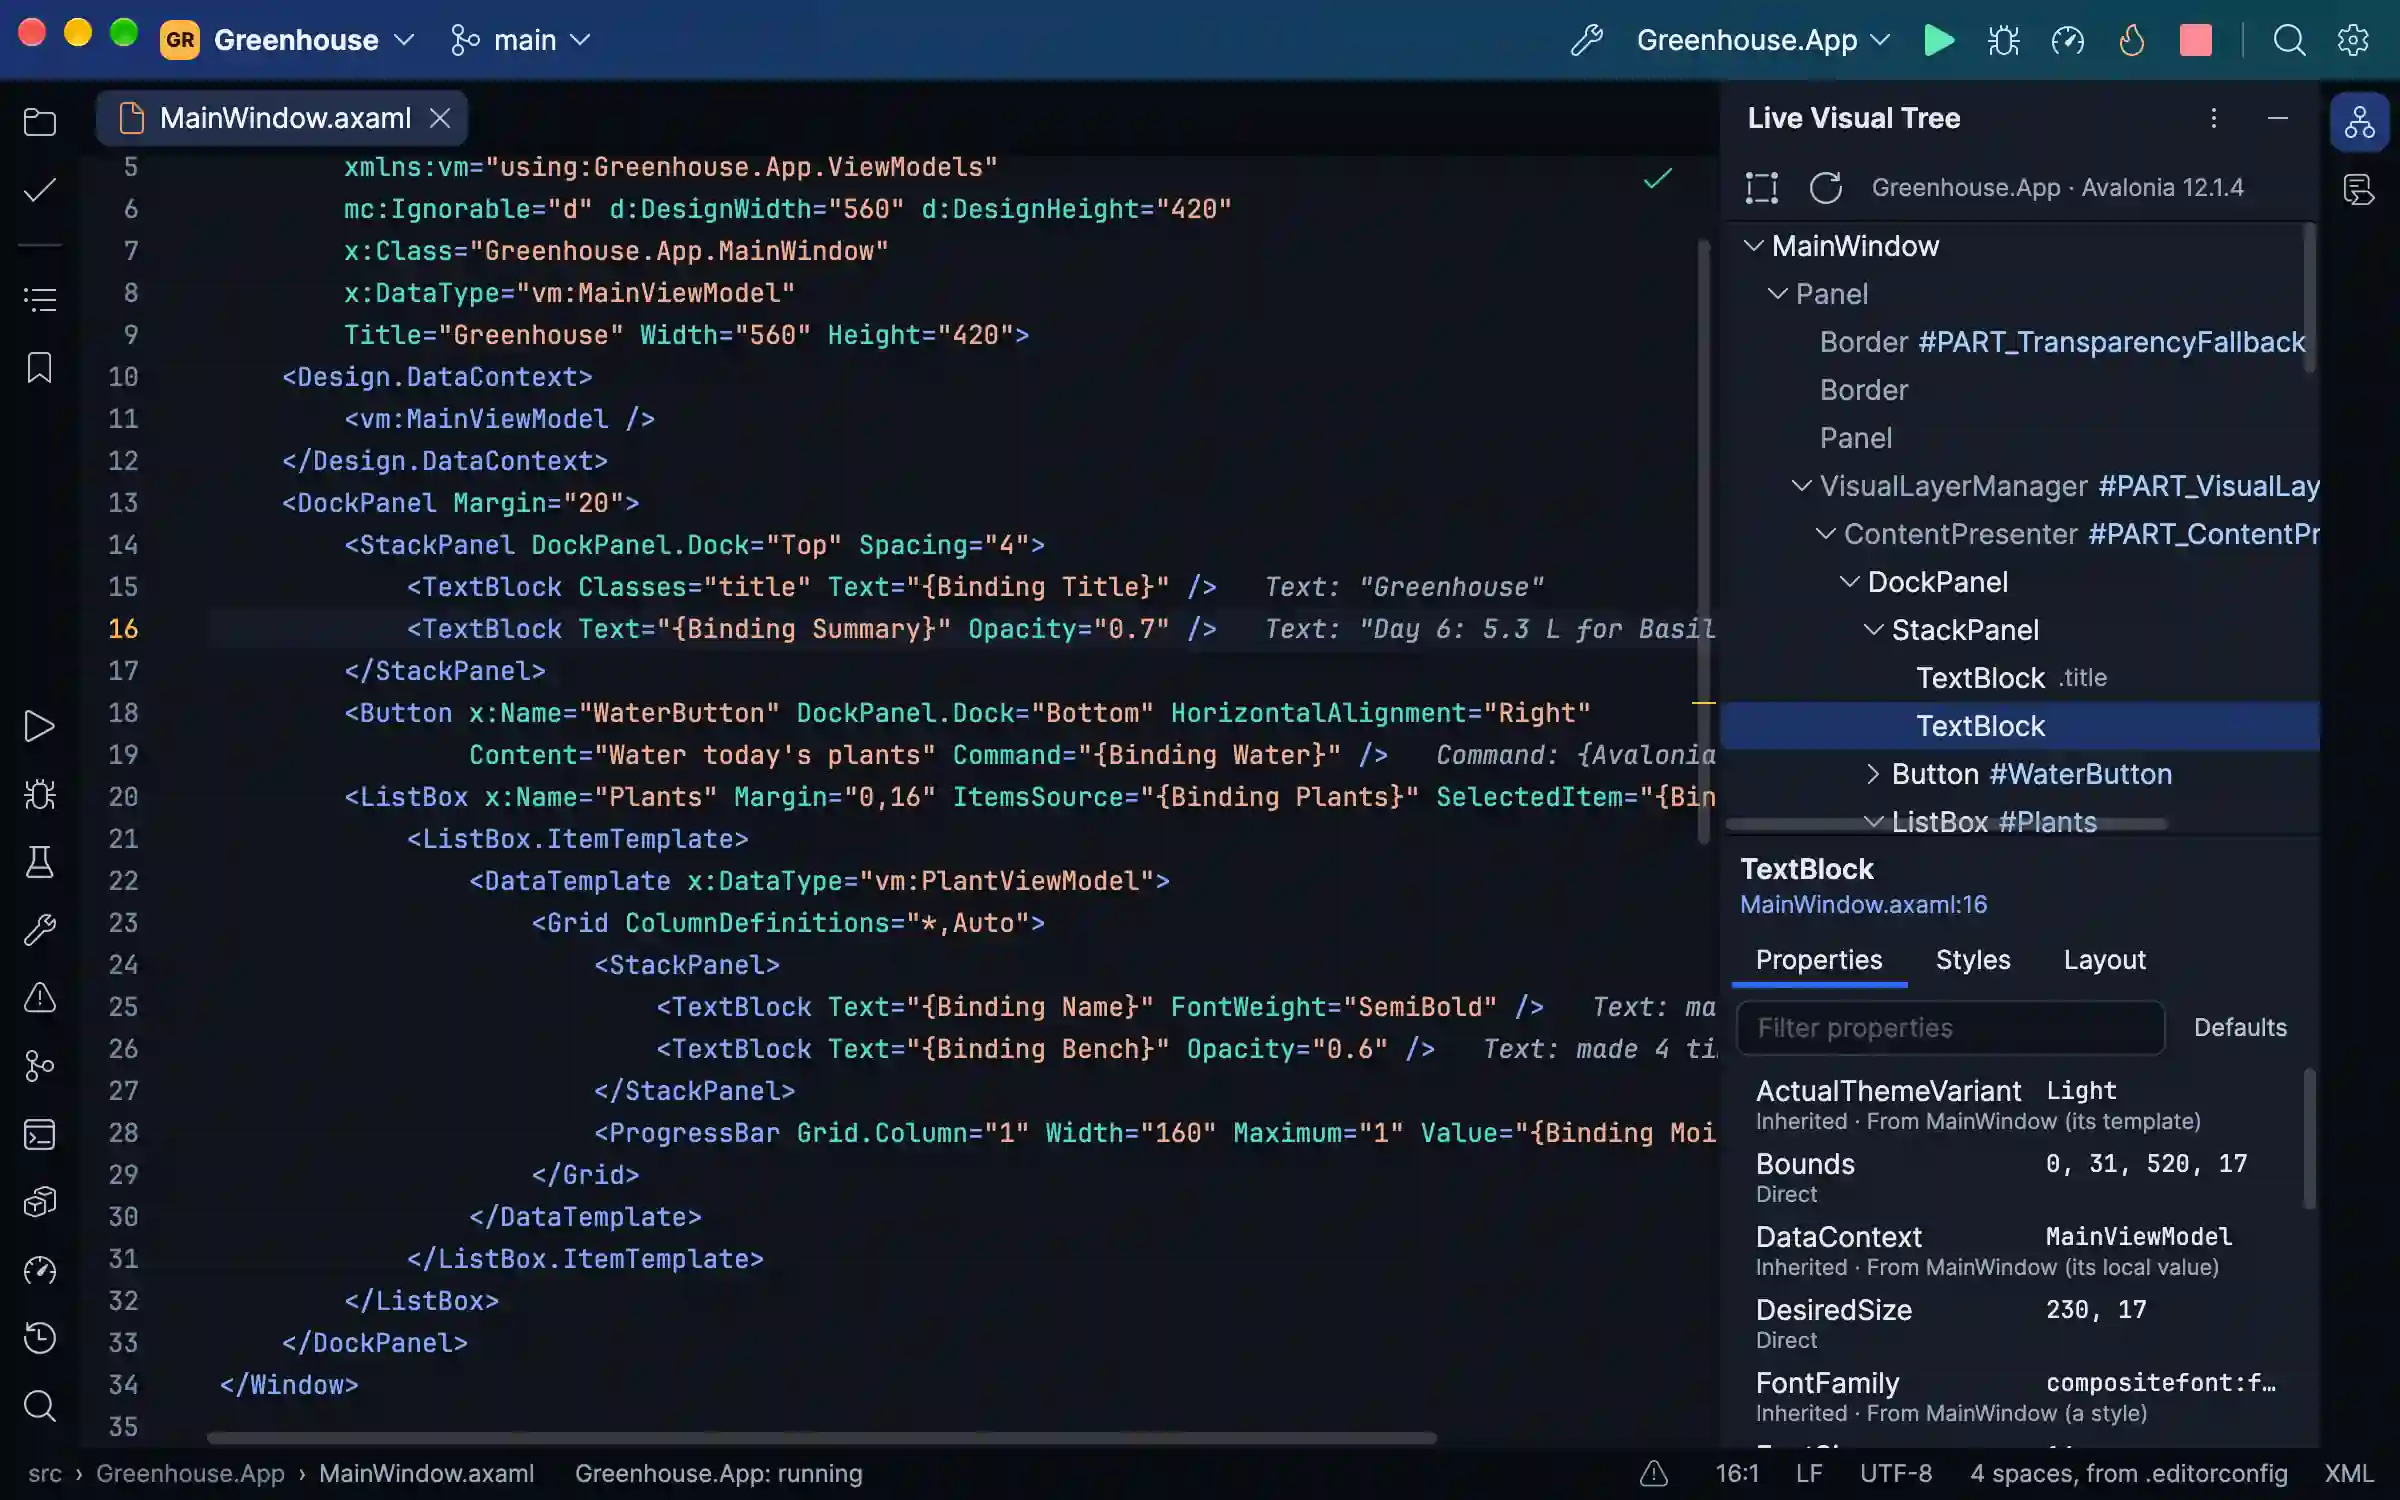
Task: Open the terminal tool window icon
Action: 40,1134
